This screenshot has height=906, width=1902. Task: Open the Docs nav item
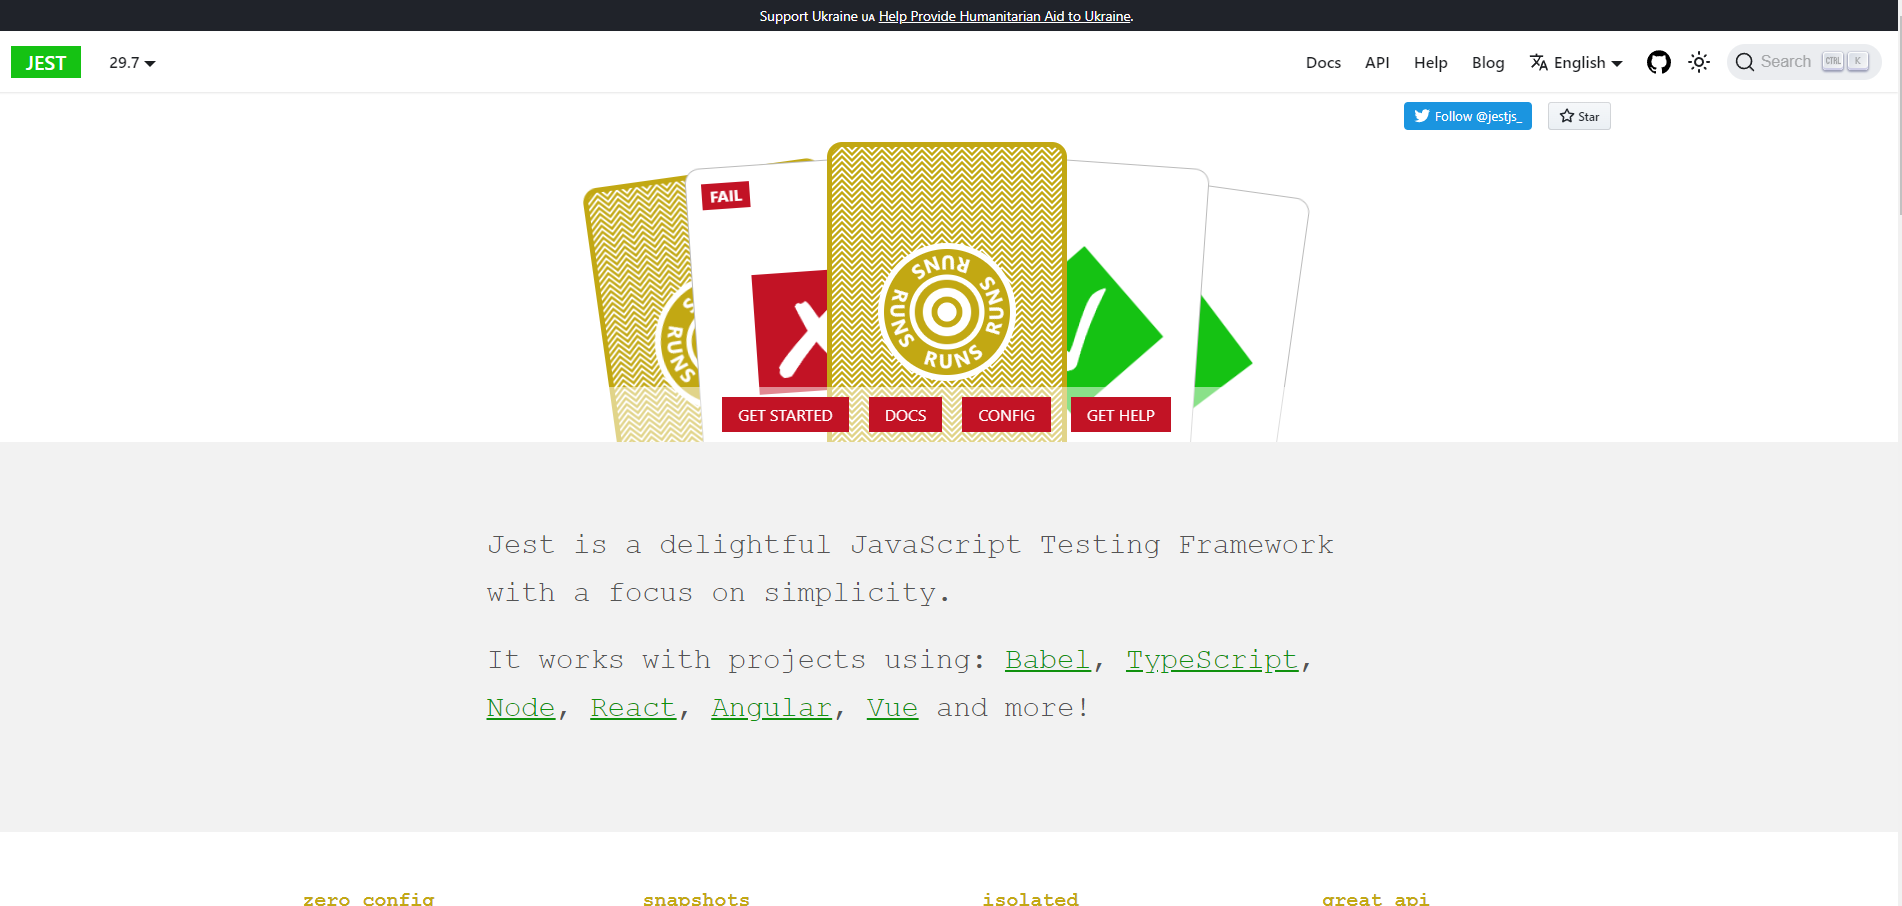tap(1323, 62)
